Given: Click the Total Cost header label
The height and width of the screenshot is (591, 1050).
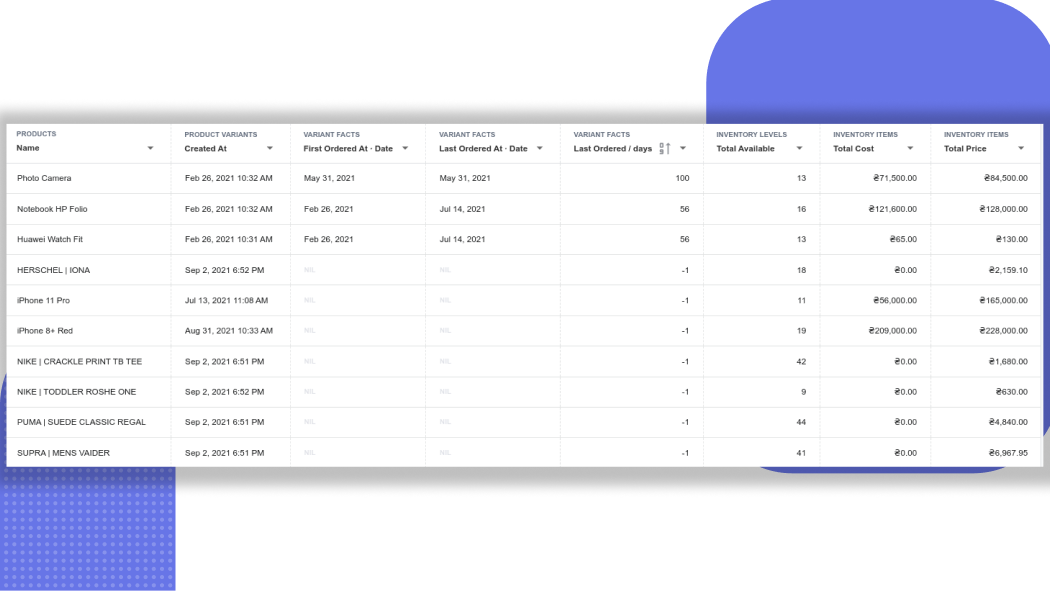Looking at the screenshot, I should click(853, 149).
